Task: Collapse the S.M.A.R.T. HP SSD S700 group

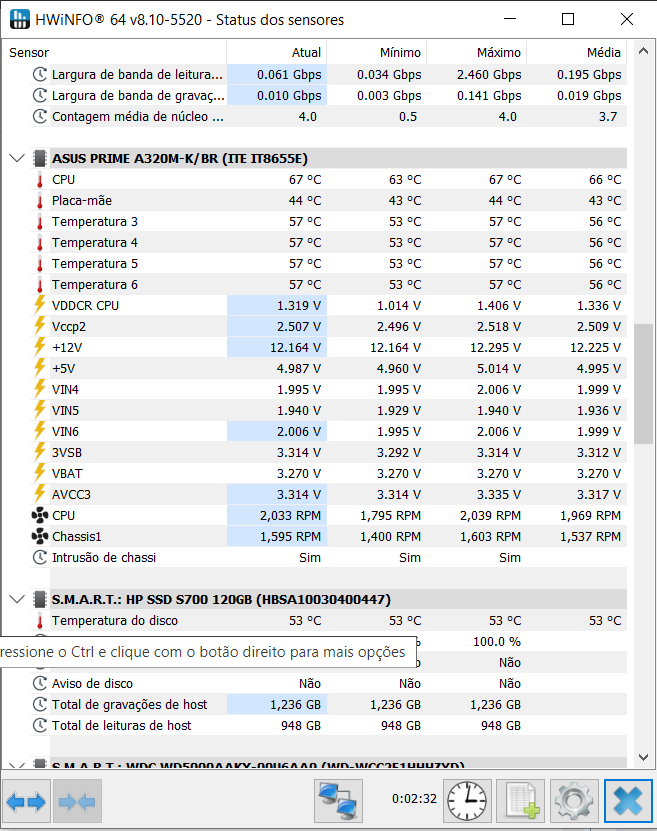Action: [x=17, y=599]
